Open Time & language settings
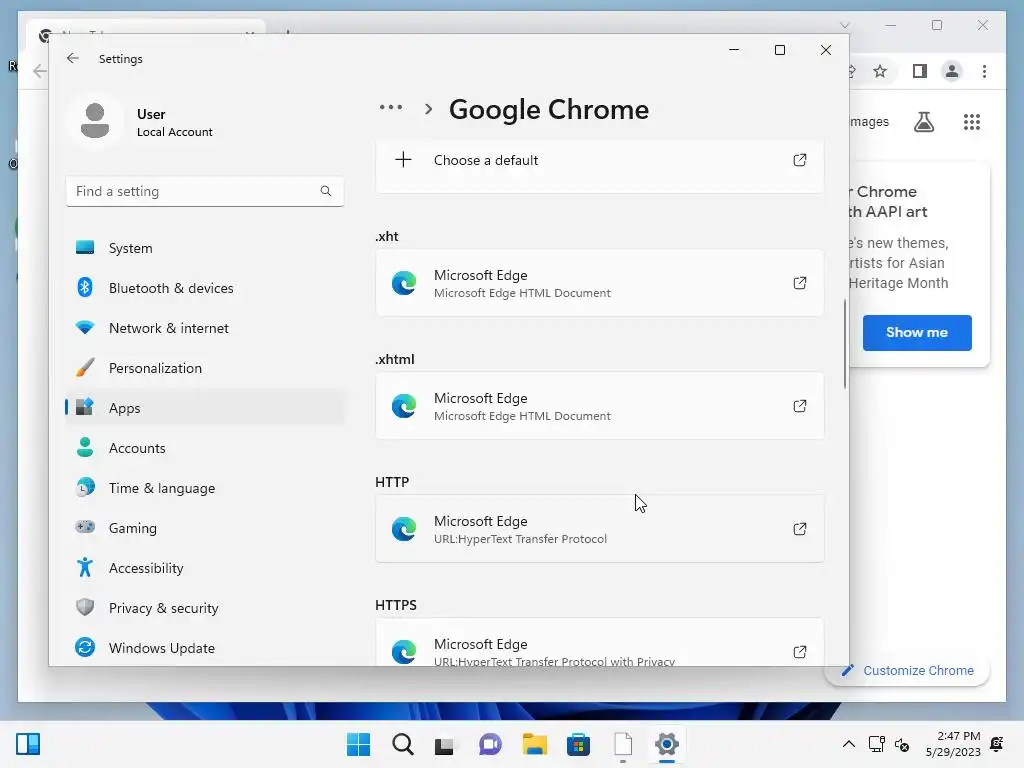Screen dimensions: 1024x768 [204, 488]
